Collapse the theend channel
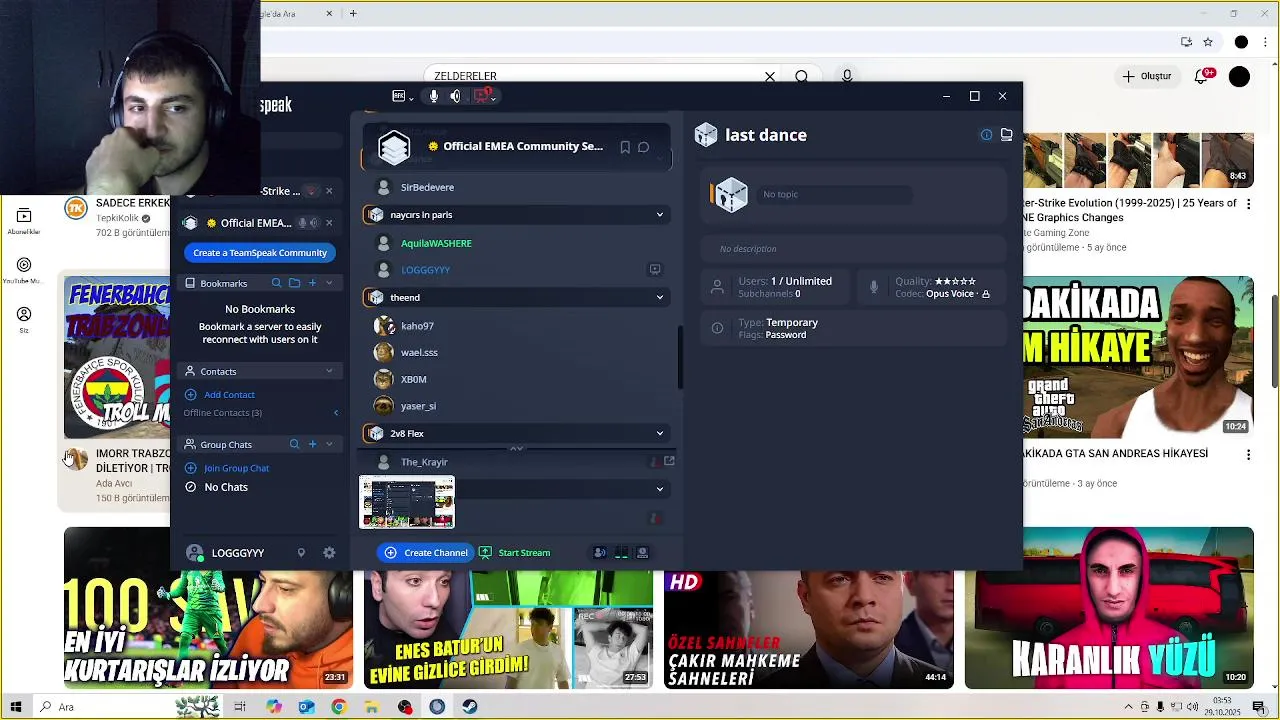1280x720 pixels. tap(659, 297)
